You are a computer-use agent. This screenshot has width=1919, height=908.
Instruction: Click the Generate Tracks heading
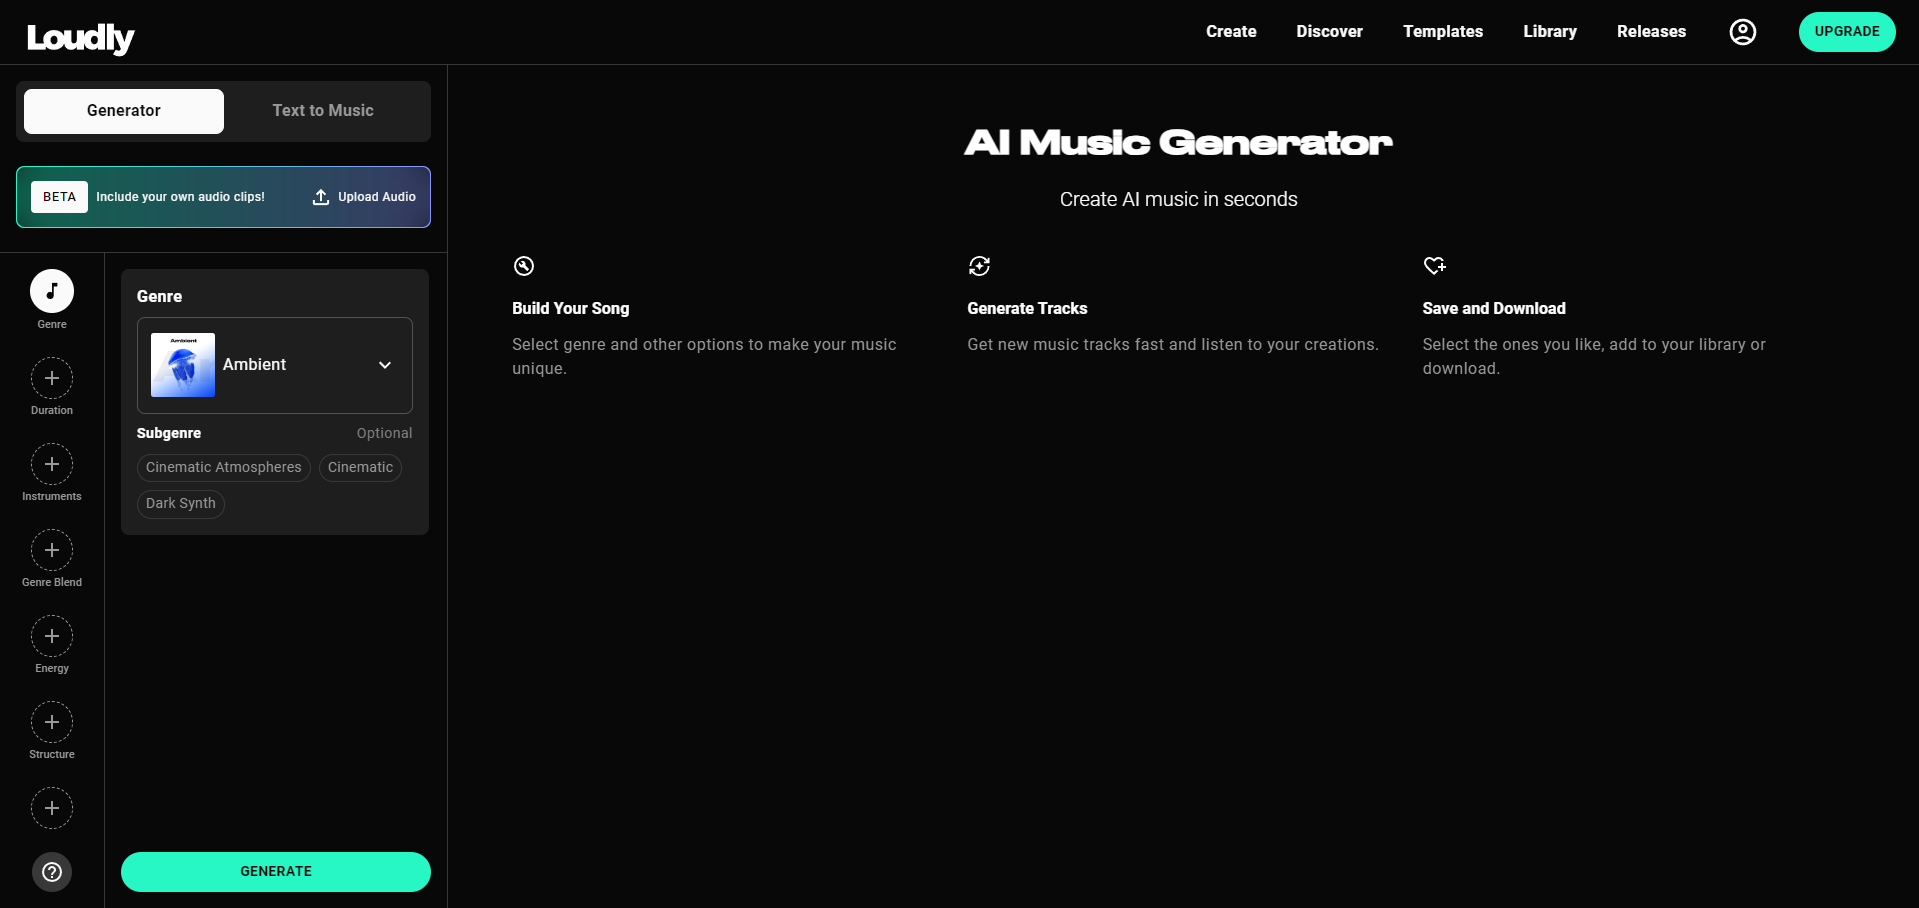coord(1027,308)
